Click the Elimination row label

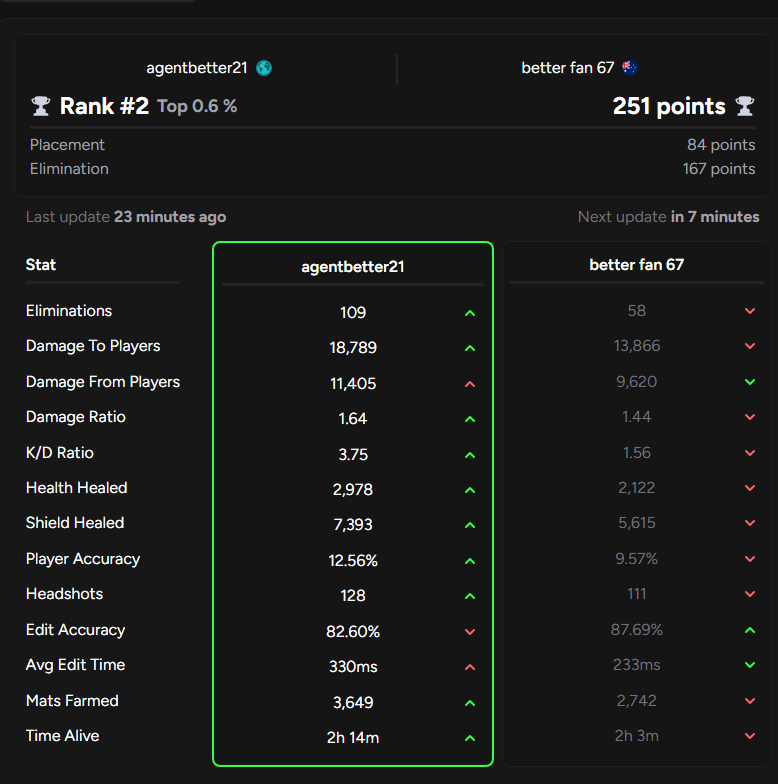[70, 169]
